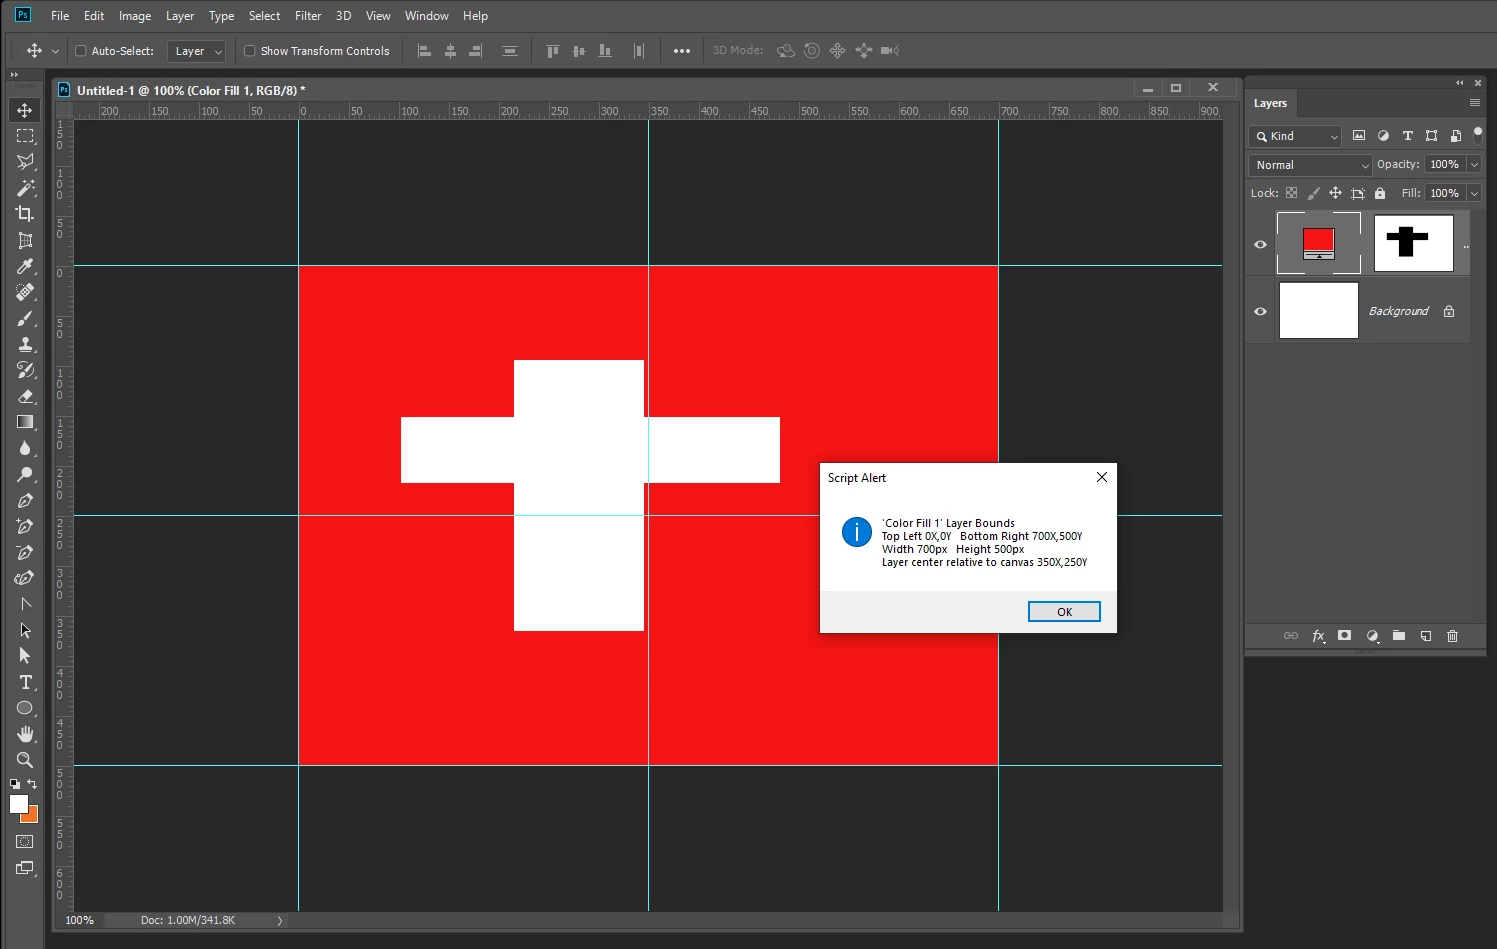The image size is (1497, 949).
Task: Select the Delete Anchor Point pen tool
Action: pyautogui.click(x=25, y=552)
